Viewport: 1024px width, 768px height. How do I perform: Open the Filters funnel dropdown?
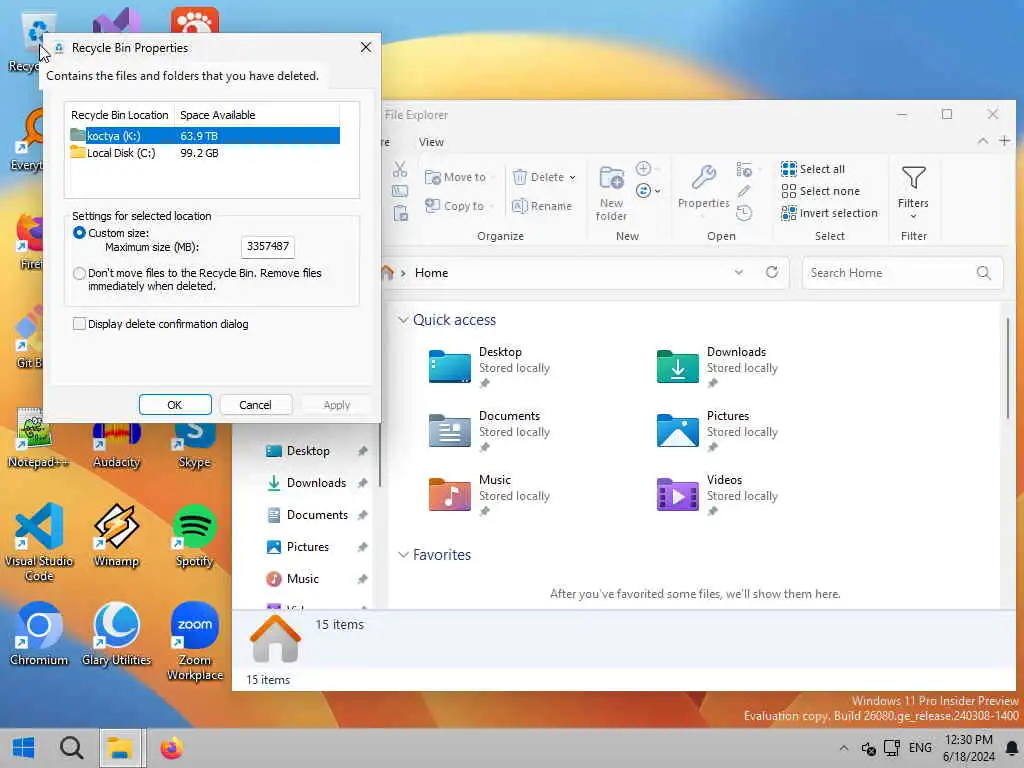point(913,192)
